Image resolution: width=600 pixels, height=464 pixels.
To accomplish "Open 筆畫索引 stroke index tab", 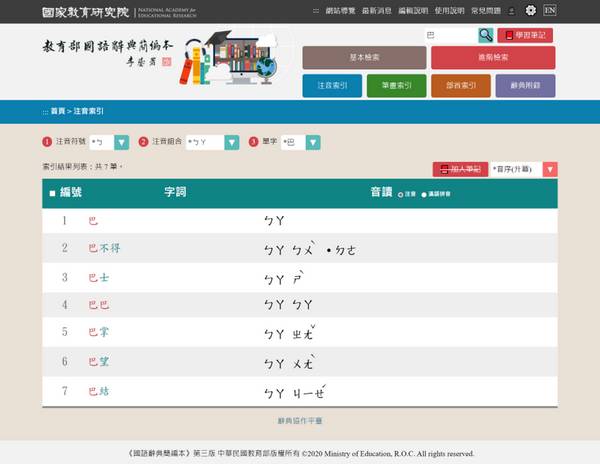I will pos(396,85).
